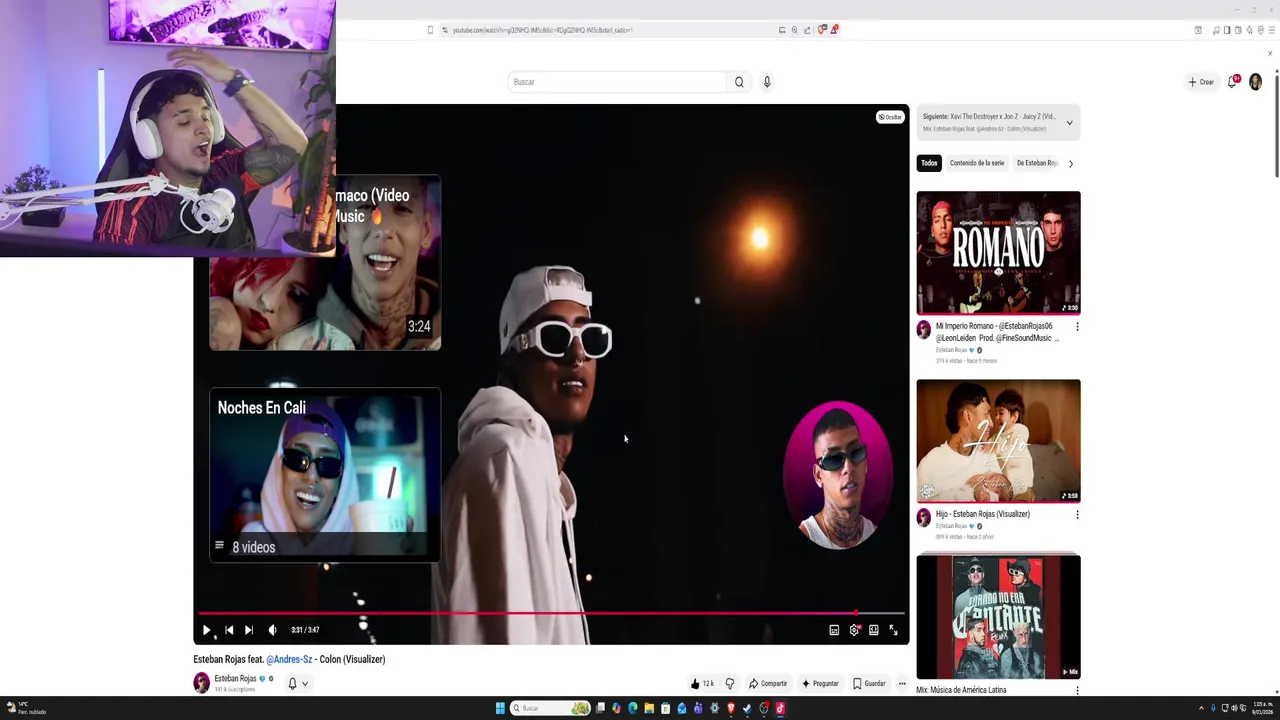Click the bookmark icon left of the URL

(430, 30)
